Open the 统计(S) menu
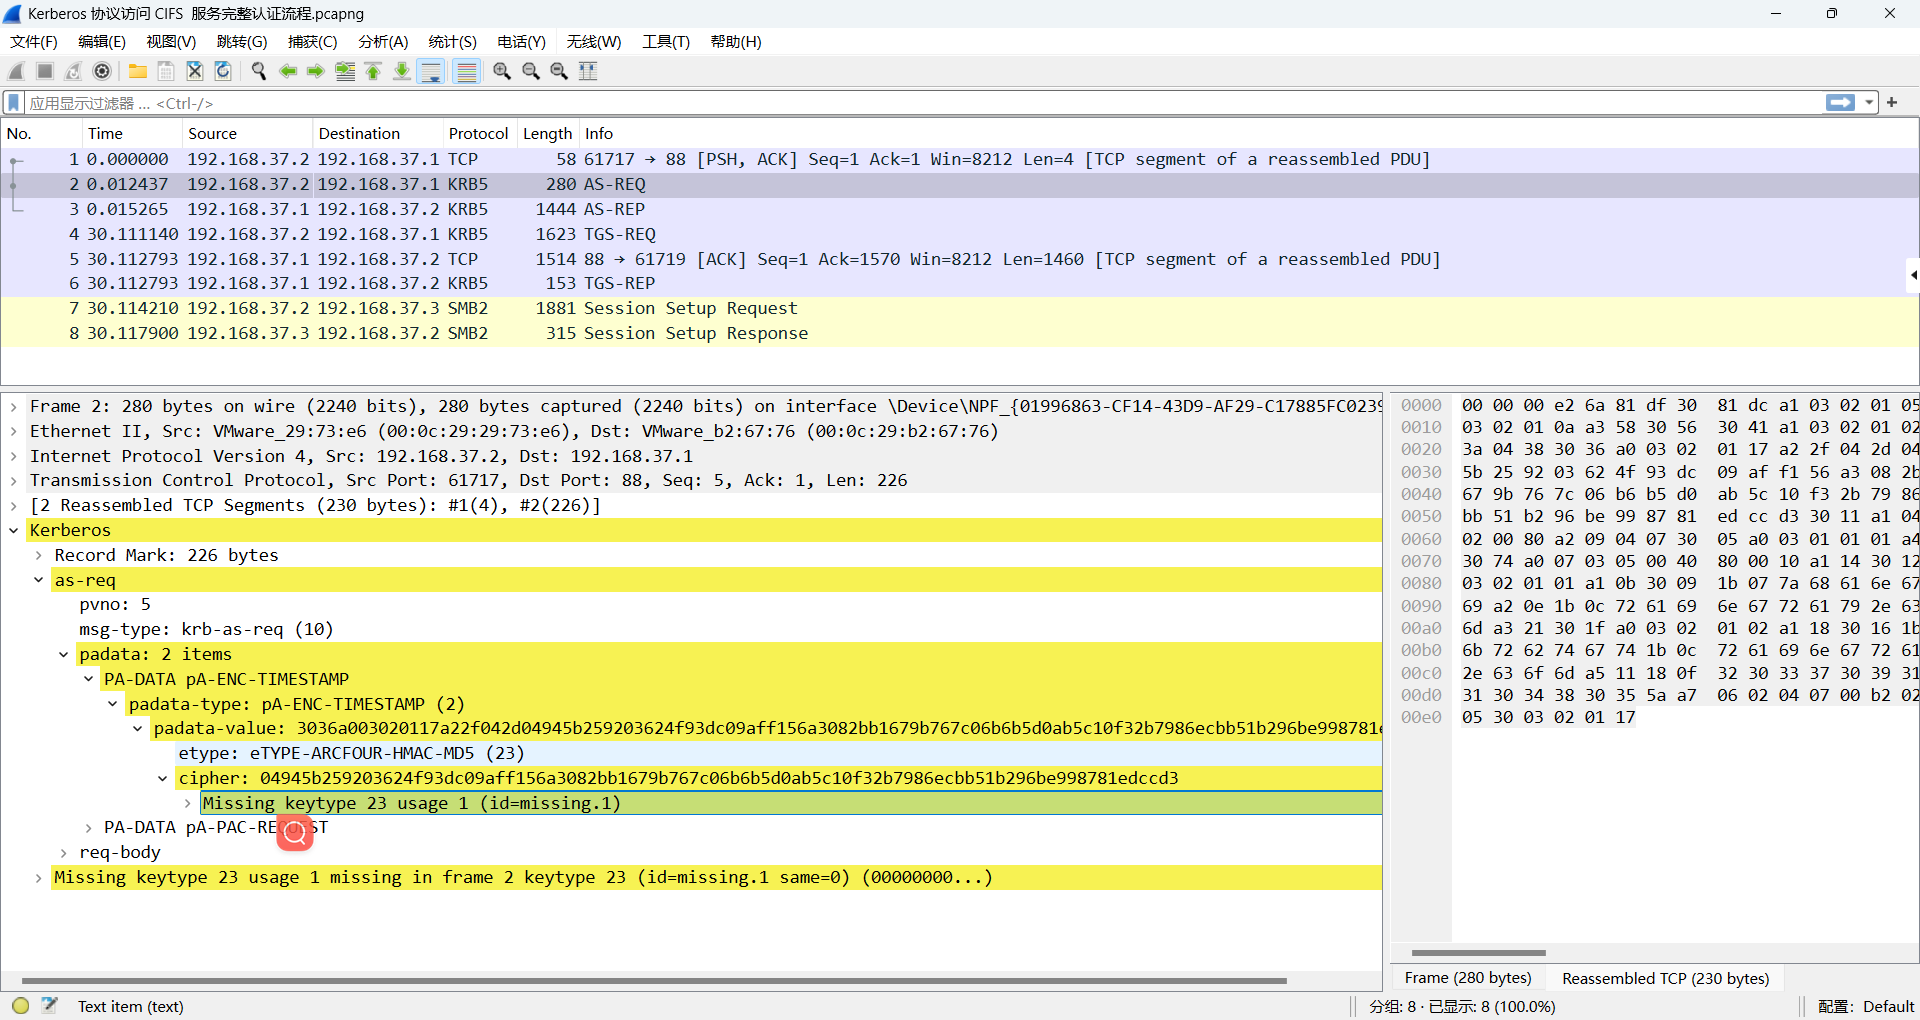This screenshot has width=1920, height=1020. (x=453, y=42)
